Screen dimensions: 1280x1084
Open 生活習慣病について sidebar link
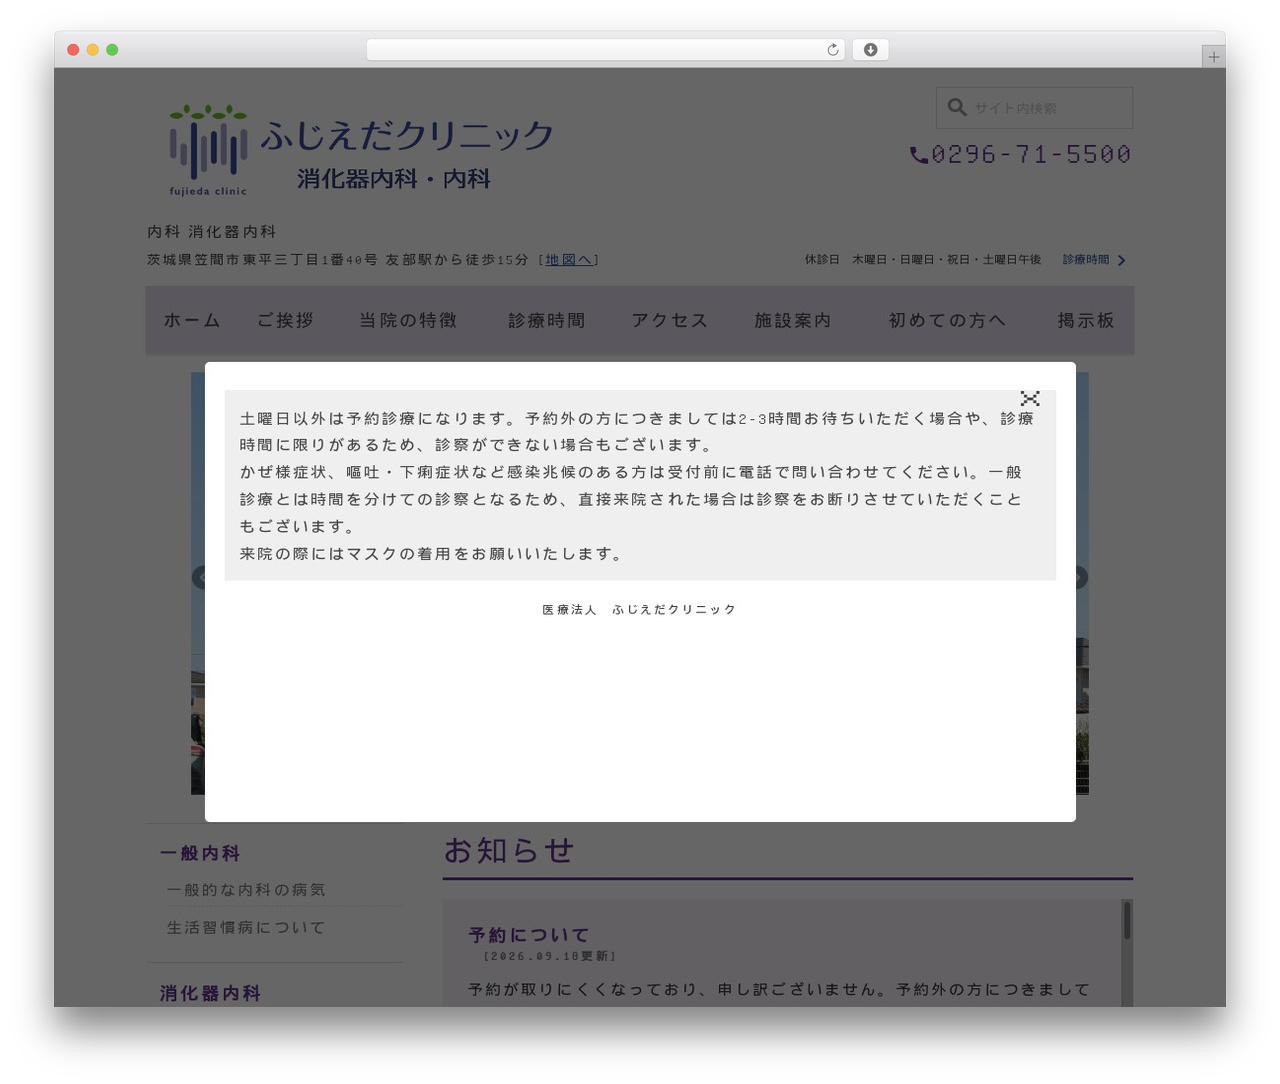pos(246,928)
